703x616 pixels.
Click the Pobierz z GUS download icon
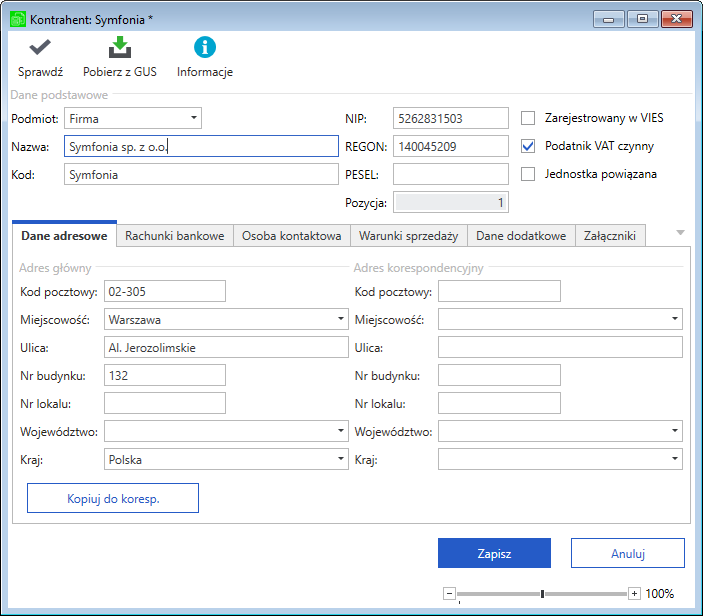point(120,47)
